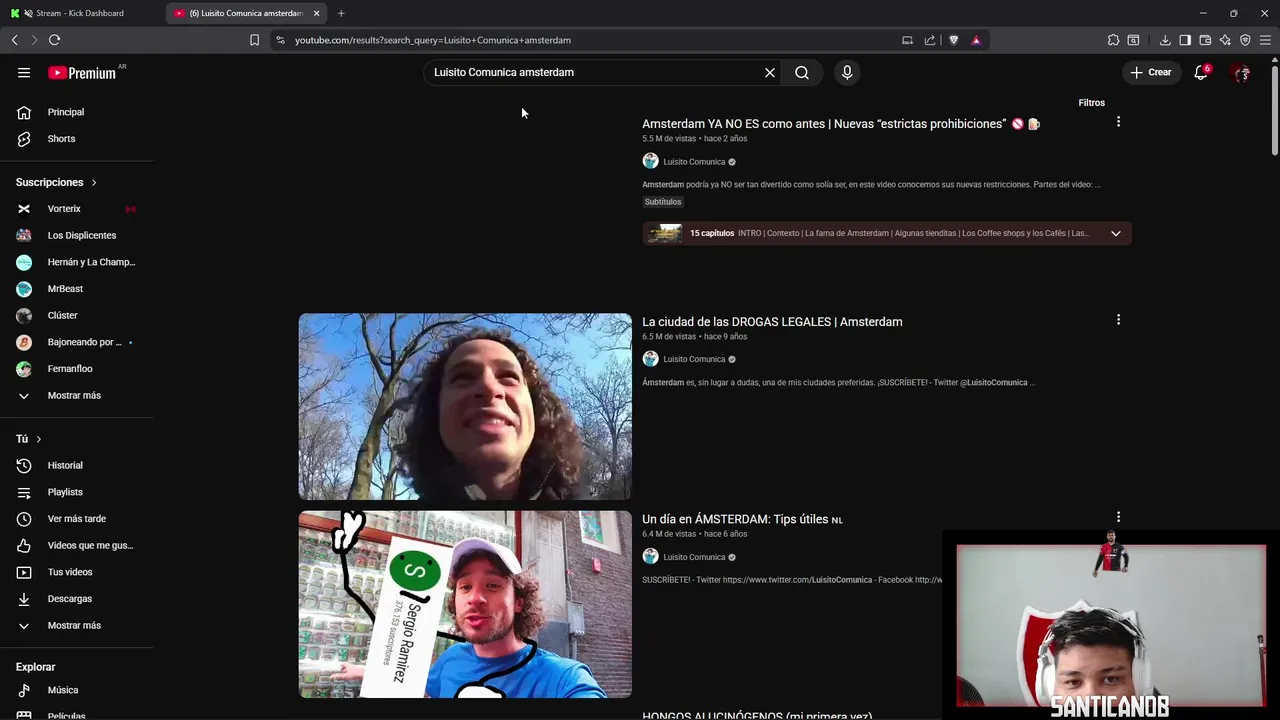Viewport: 1280px width, 720px height.
Task: Click the Sergio Ramírez sign video thumbnail
Action: click(x=465, y=604)
